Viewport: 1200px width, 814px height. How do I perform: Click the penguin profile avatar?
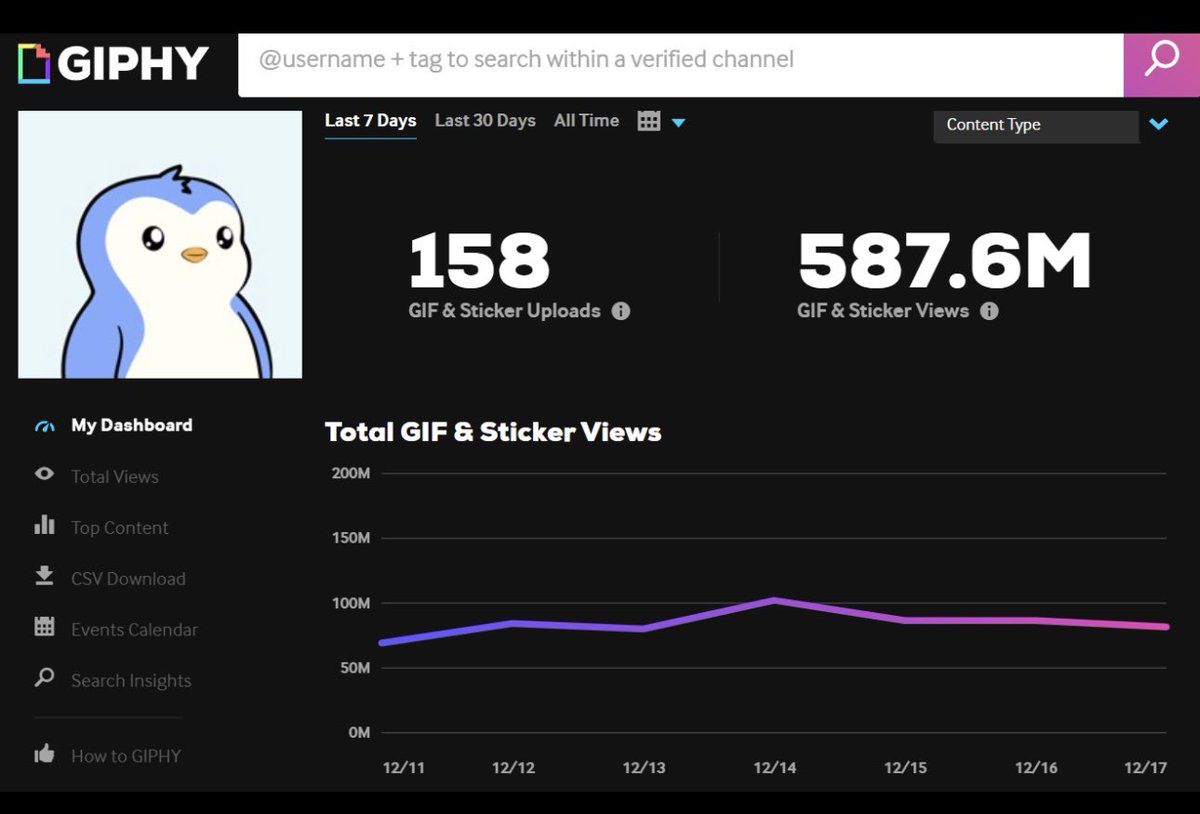tap(160, 245)
